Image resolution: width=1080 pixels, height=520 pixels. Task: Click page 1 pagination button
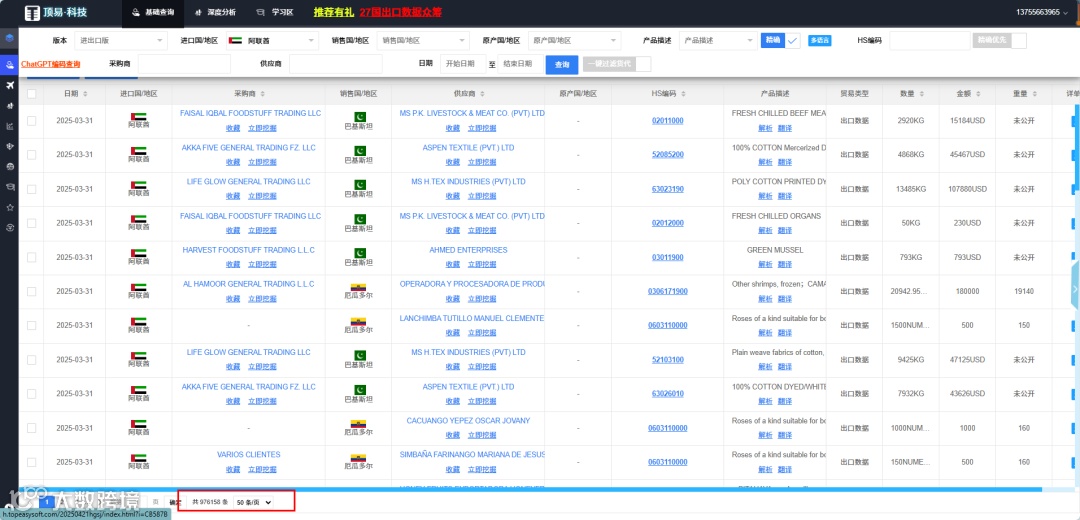click(47, 502)
